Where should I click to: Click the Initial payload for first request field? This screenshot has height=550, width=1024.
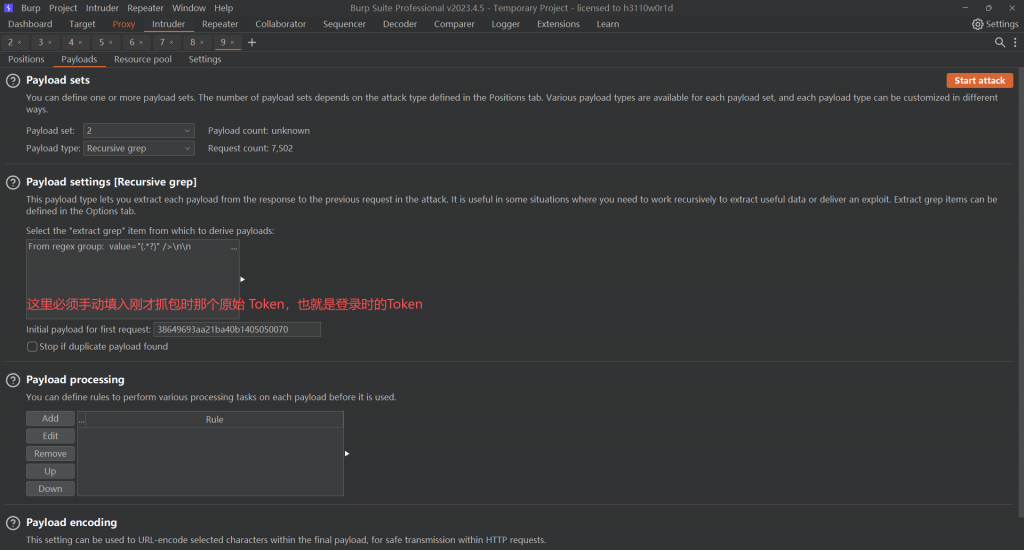click(x=237, y=329)
